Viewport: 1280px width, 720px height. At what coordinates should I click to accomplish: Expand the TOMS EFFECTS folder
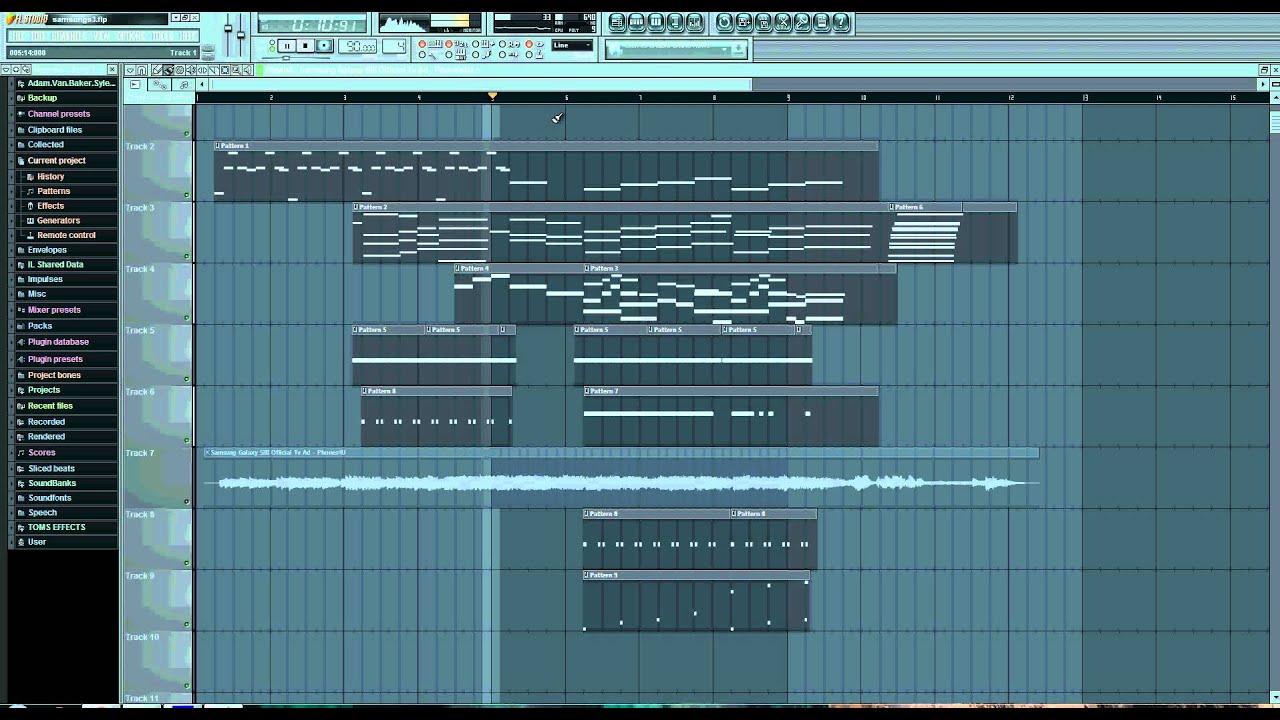coord(57,527)
